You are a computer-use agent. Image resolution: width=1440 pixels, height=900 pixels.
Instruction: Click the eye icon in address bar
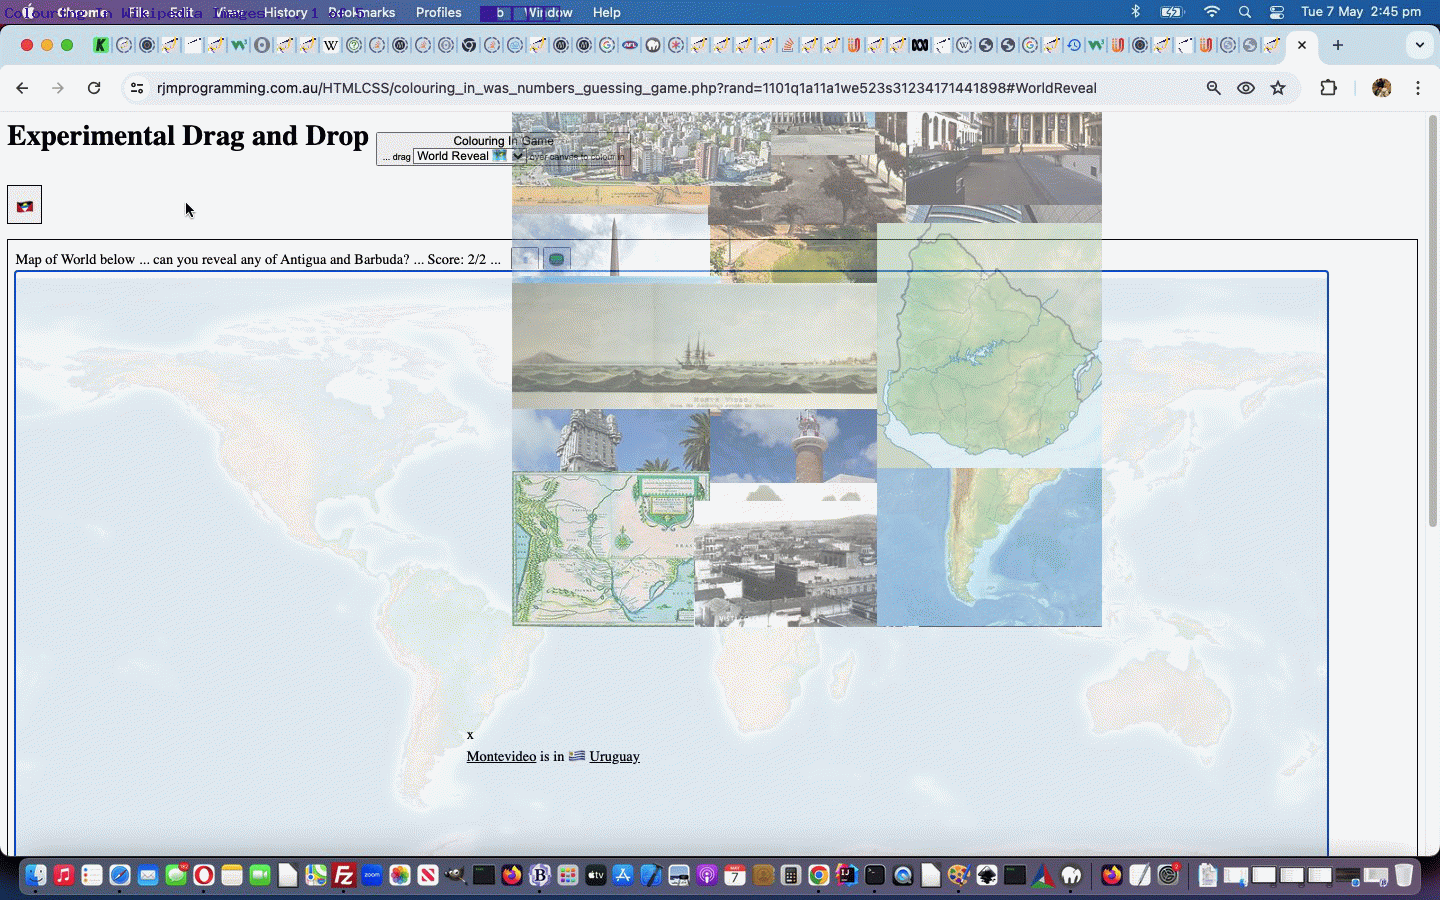[1246, 88]
